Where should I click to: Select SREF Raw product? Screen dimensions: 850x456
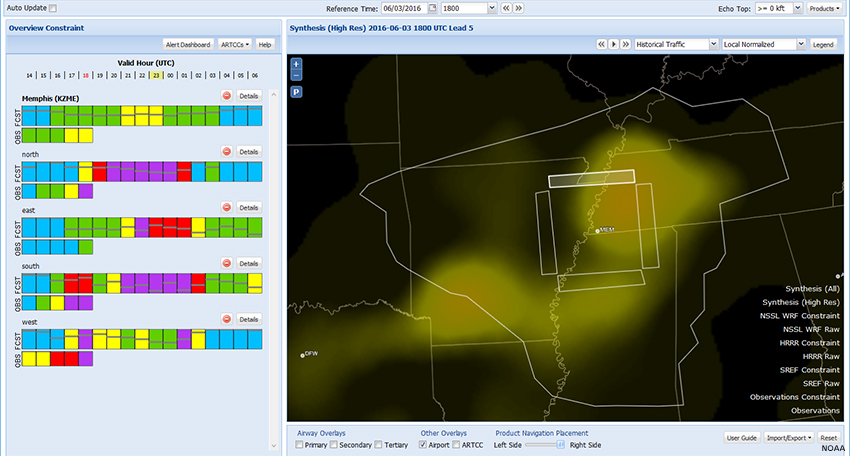pos(821,384)
